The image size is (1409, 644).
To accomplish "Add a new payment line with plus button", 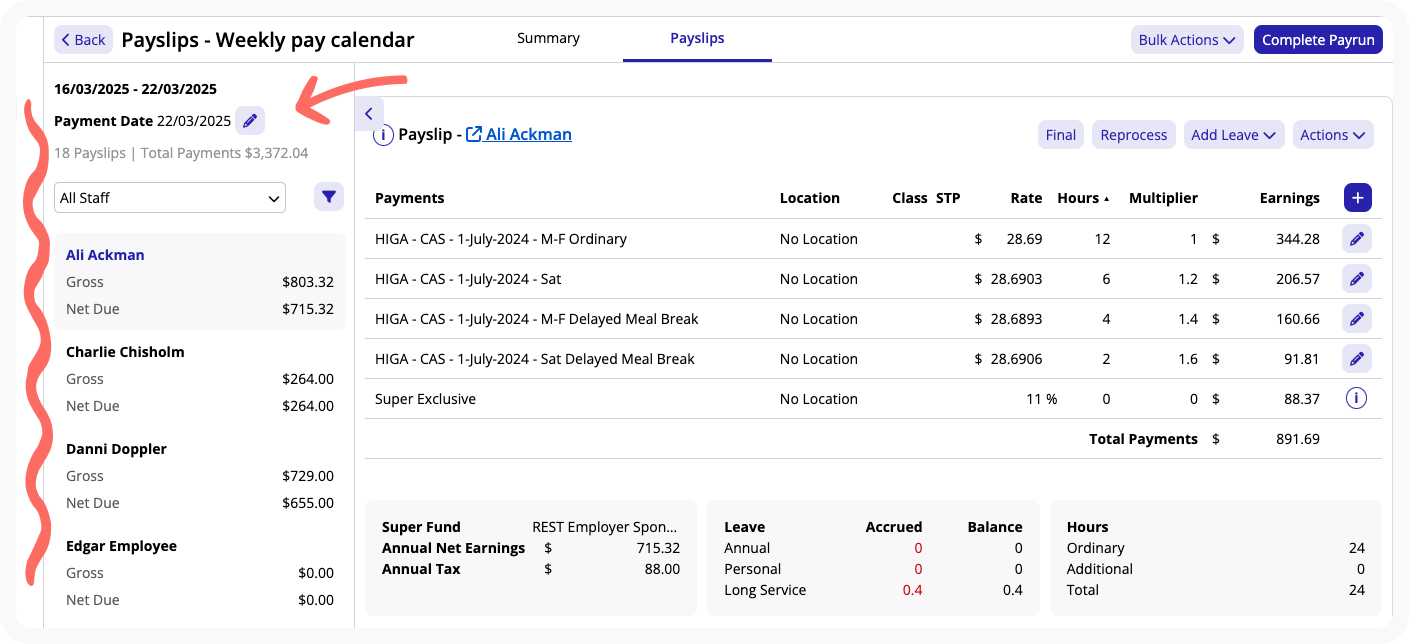I will click(x=1357, y=198).
